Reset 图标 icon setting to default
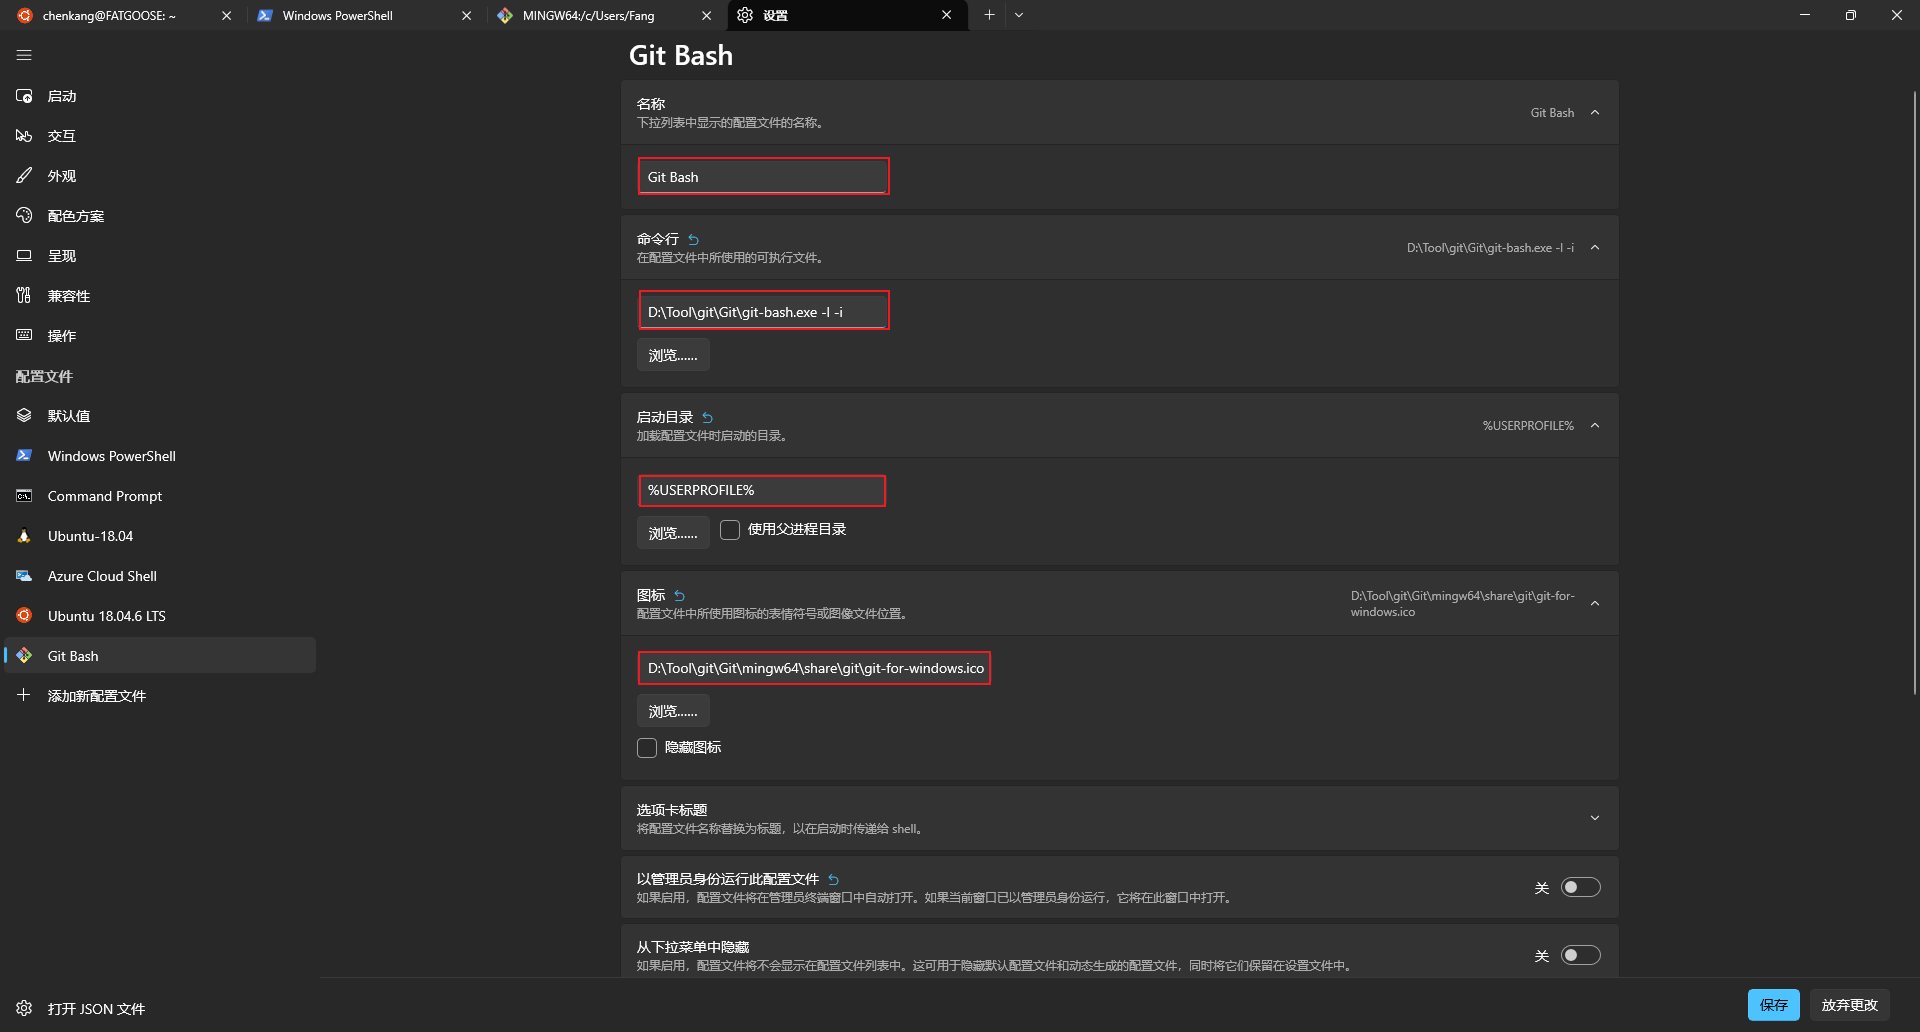 coord(679,595)
